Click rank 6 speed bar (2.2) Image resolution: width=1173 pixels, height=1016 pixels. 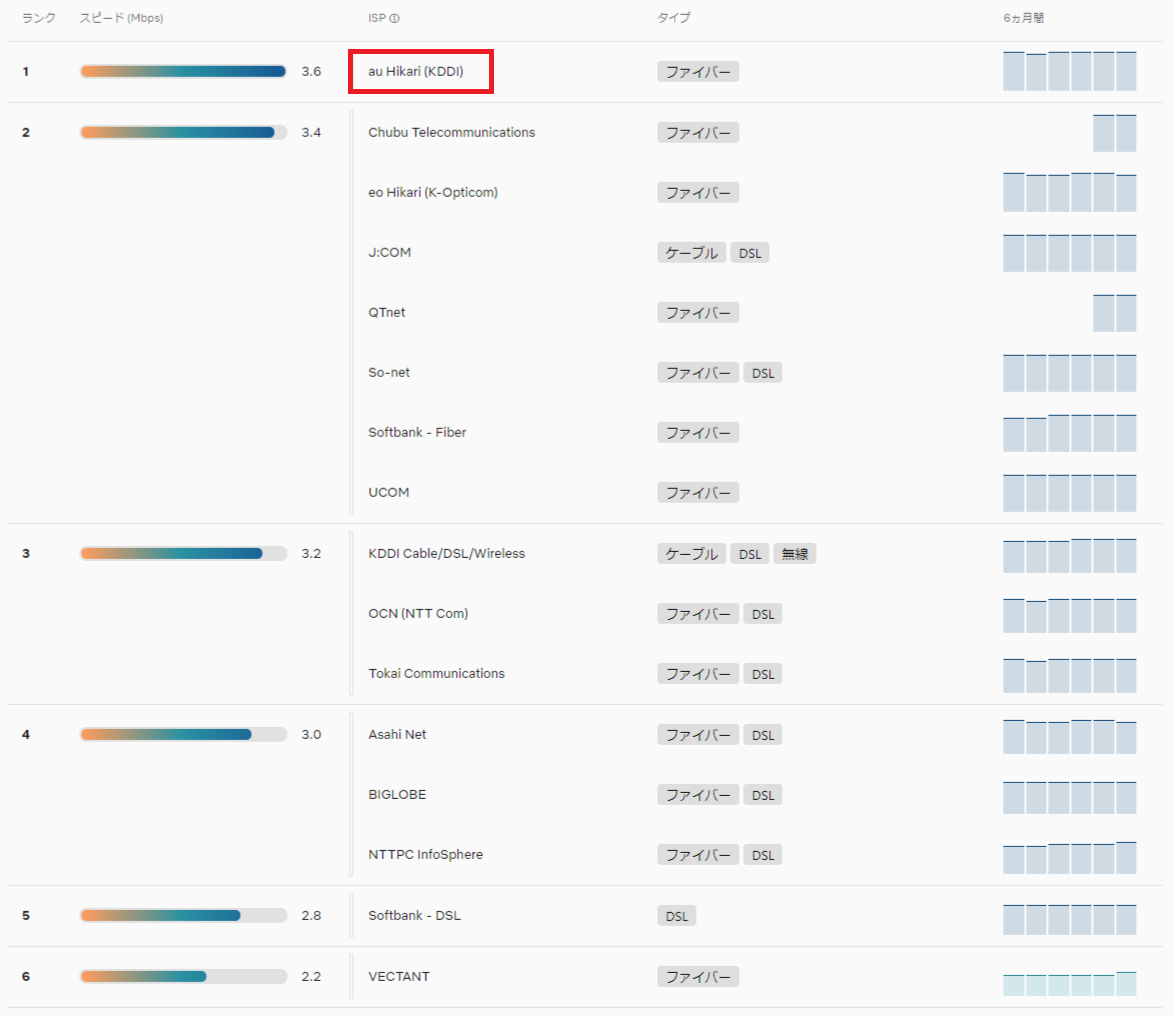[x=183, y=976]
